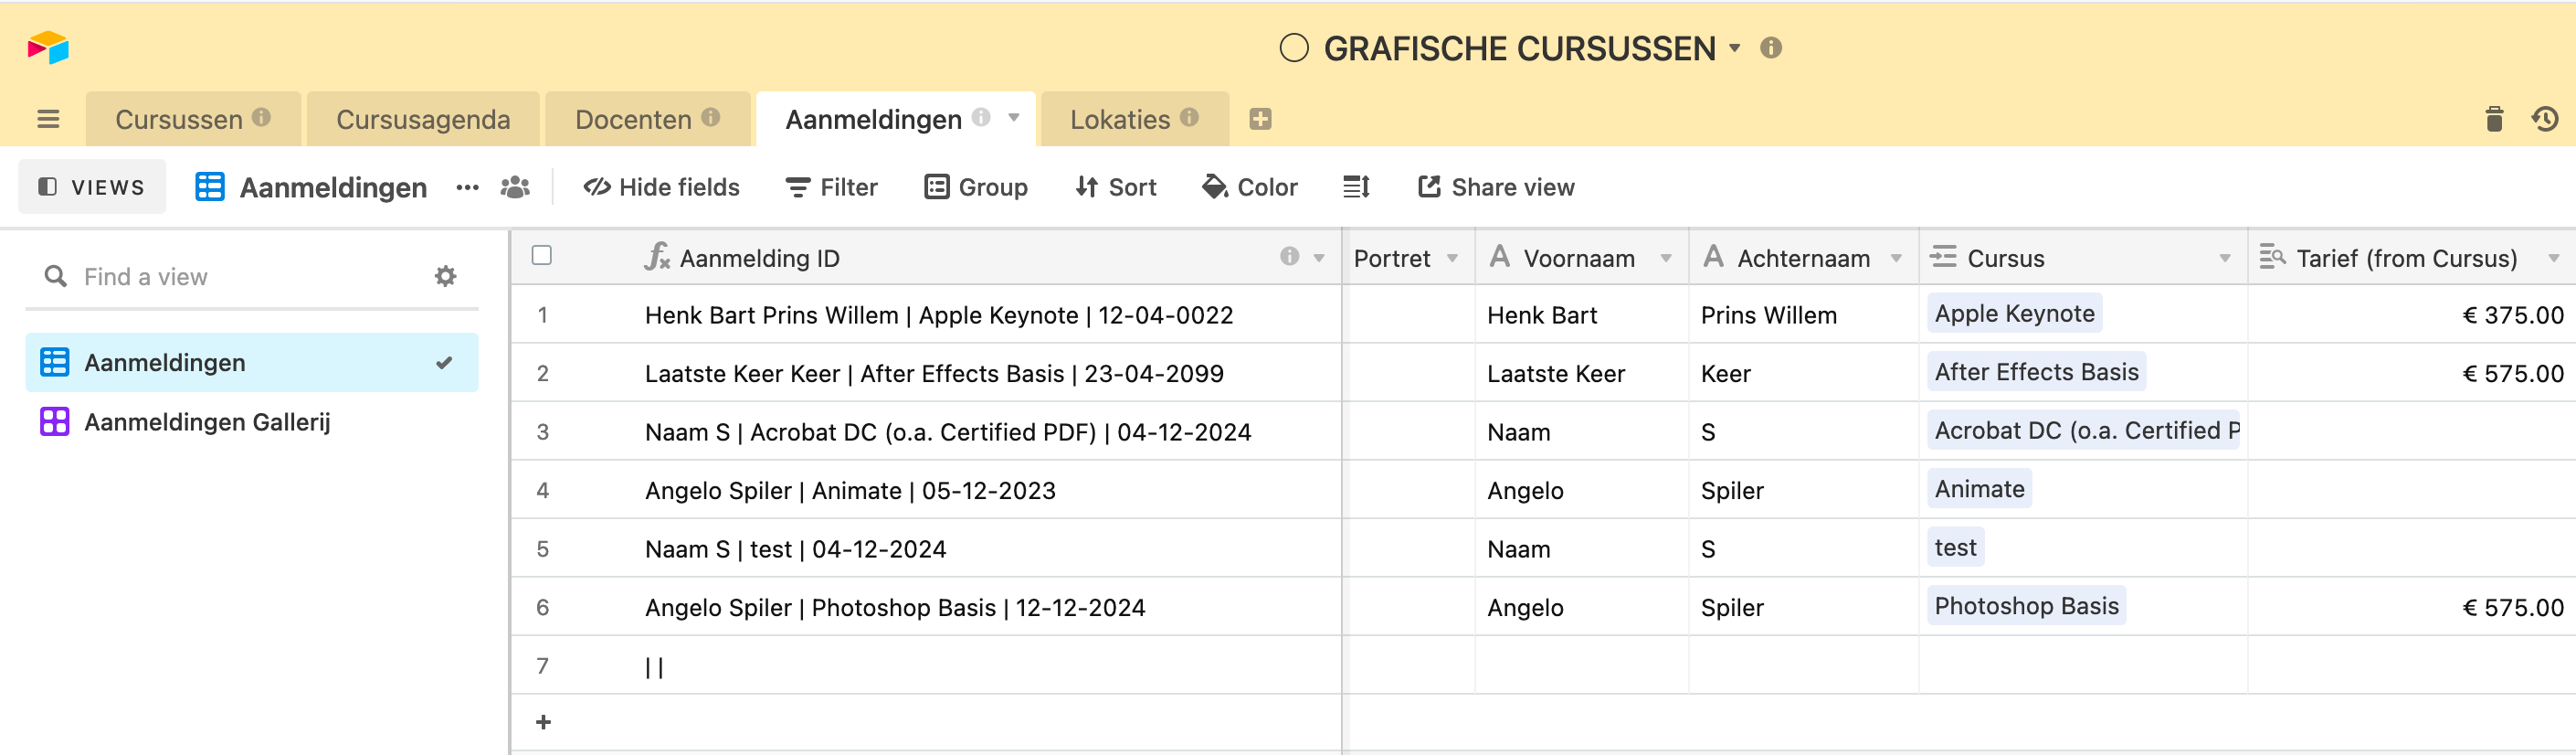
Task: Open Tarief (from Cursus) column dropdown arrow
Action: pyautogui.click(x=2554, y=258)
